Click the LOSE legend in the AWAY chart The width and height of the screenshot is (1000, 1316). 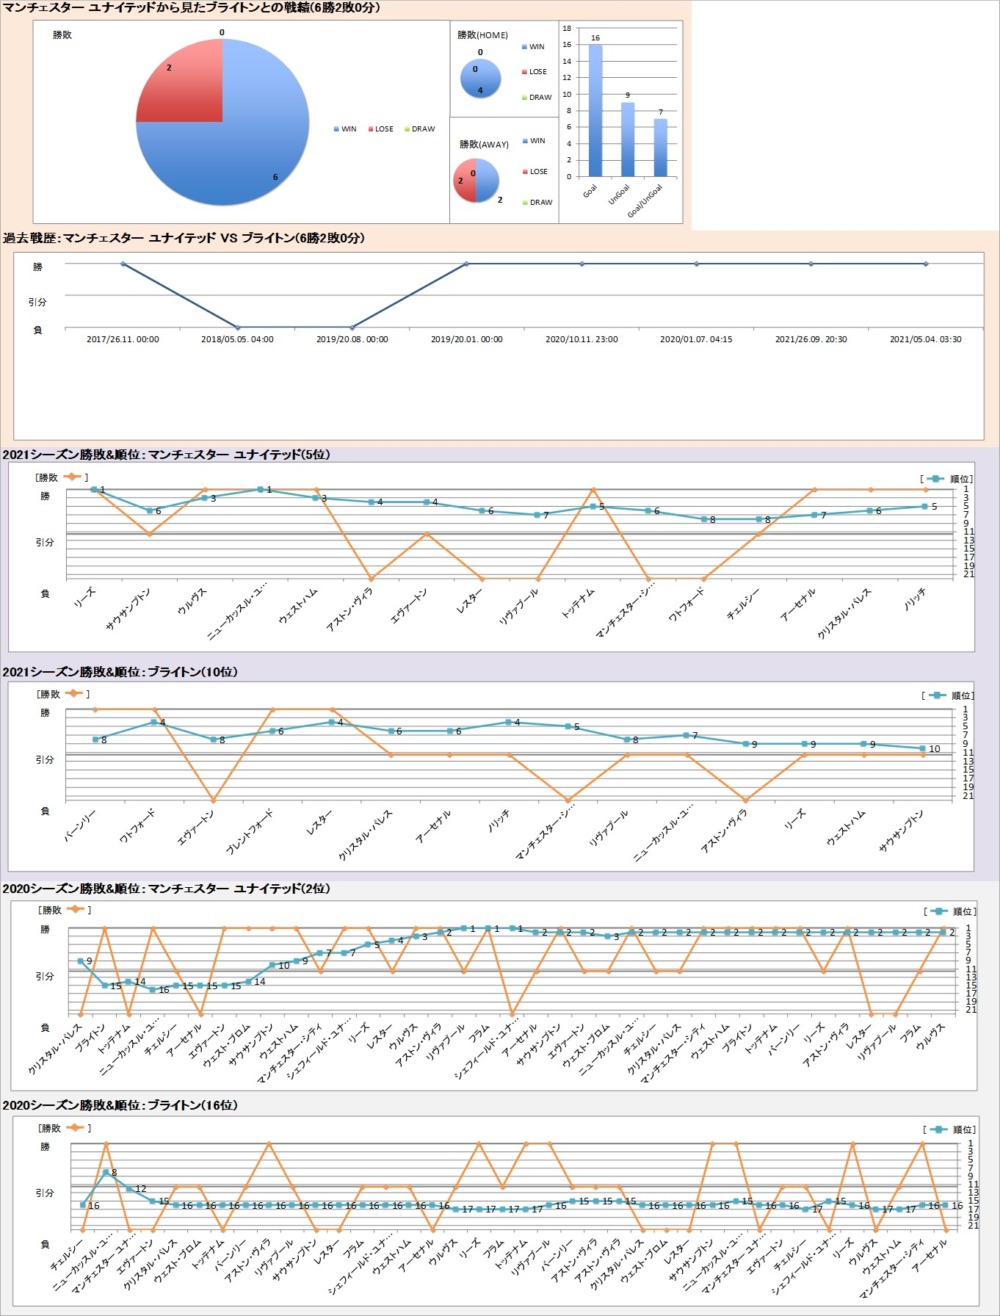click(535, 172)
